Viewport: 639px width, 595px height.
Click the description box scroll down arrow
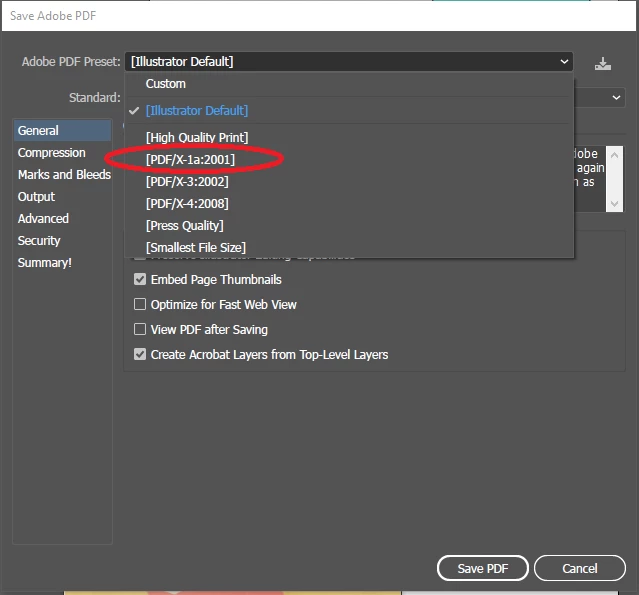[615, 203]
